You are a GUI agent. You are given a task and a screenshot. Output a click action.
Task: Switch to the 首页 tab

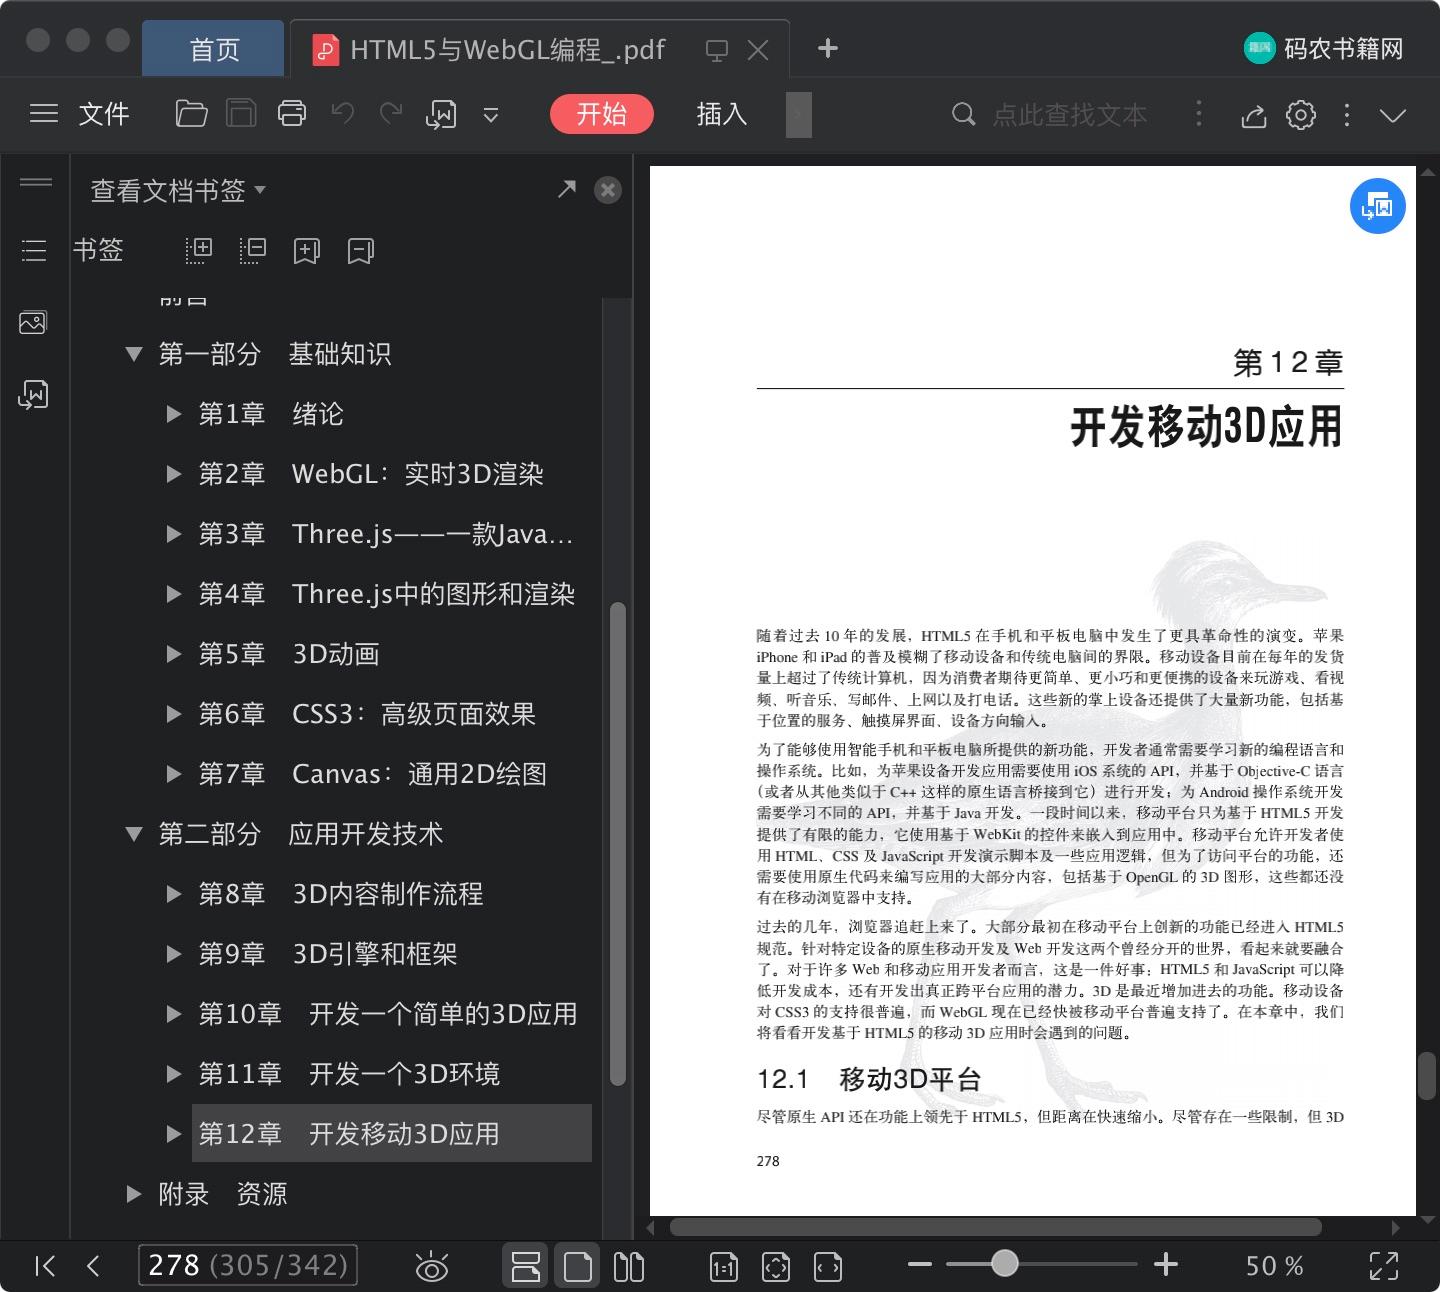tap(214, 49)
